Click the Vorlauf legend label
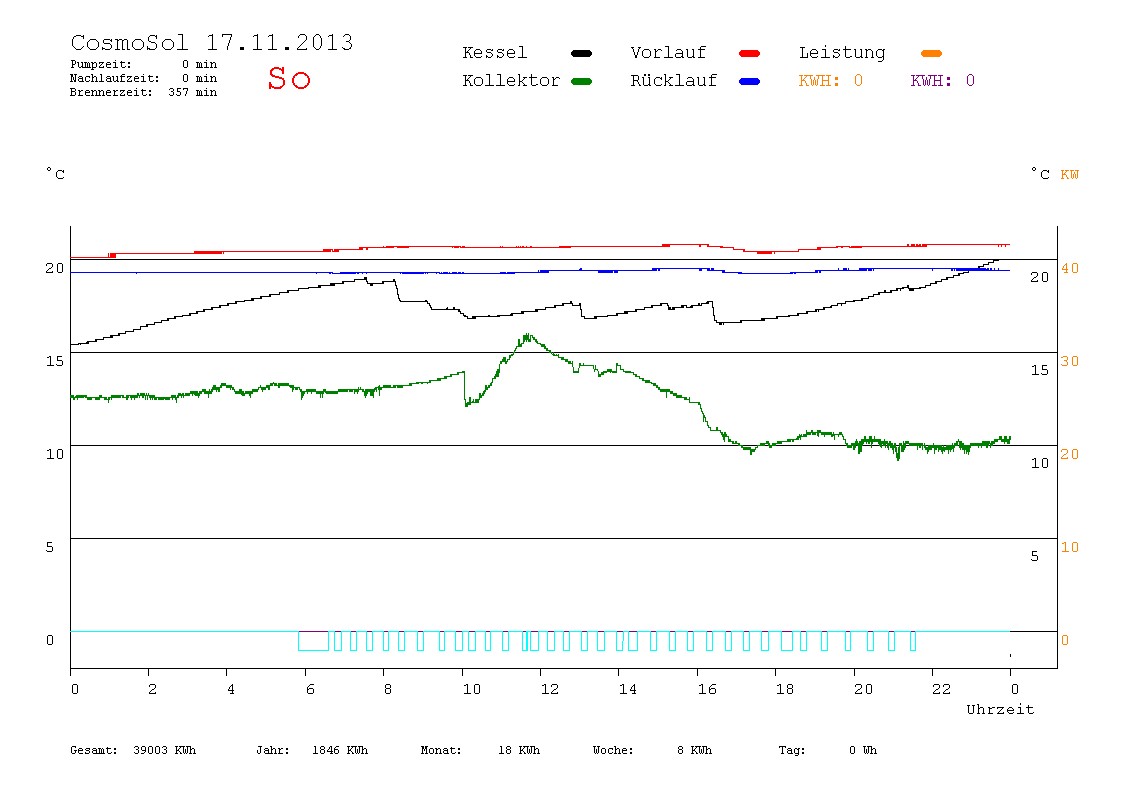The image size is (1148, 812). point(668,53)
